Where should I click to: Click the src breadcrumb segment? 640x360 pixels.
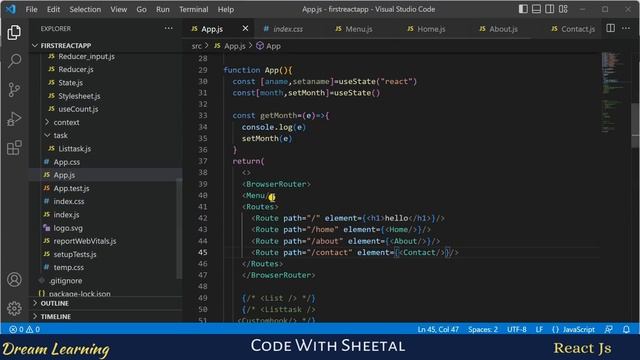coord(197,46)
